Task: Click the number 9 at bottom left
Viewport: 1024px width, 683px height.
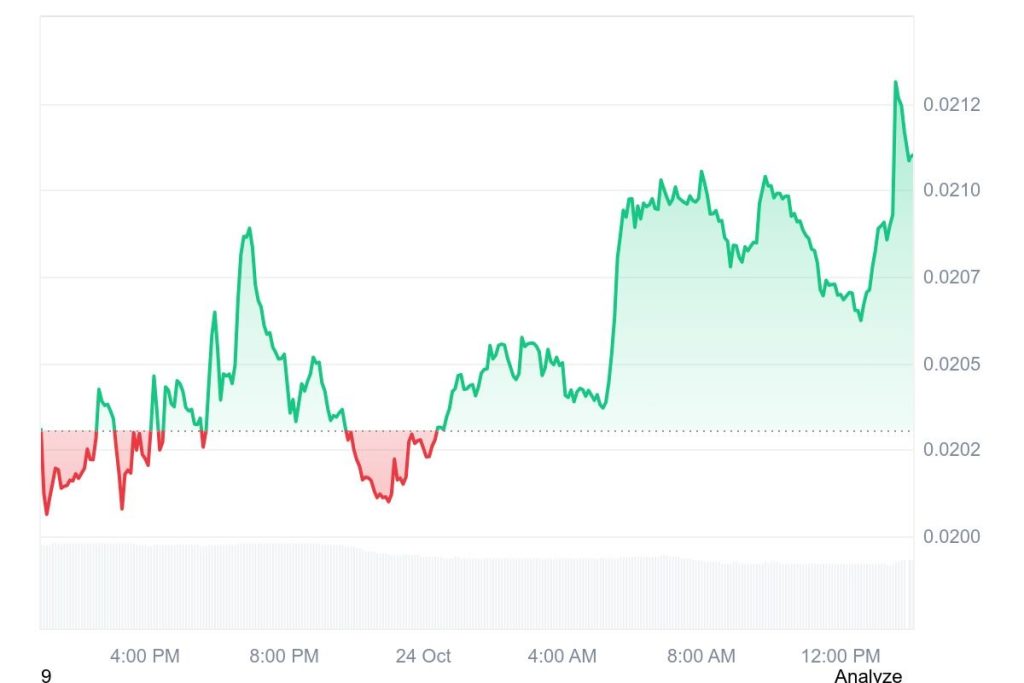Action: pyautogui.click(x=46, y=677)
